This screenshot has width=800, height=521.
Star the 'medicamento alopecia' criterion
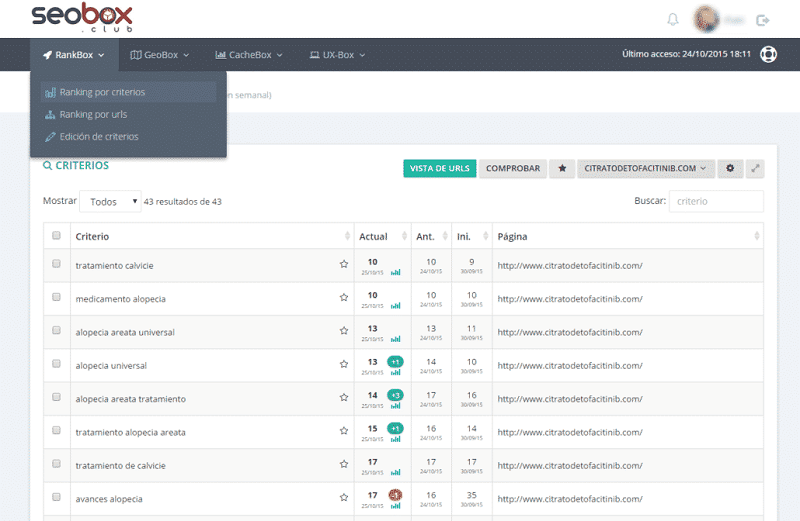[x=344, y=297]
